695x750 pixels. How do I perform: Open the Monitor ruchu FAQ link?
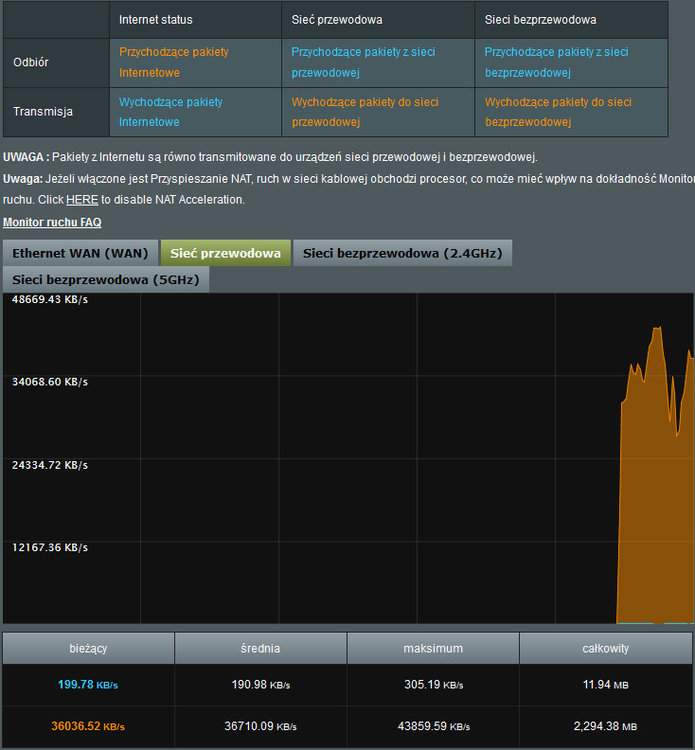52,222
